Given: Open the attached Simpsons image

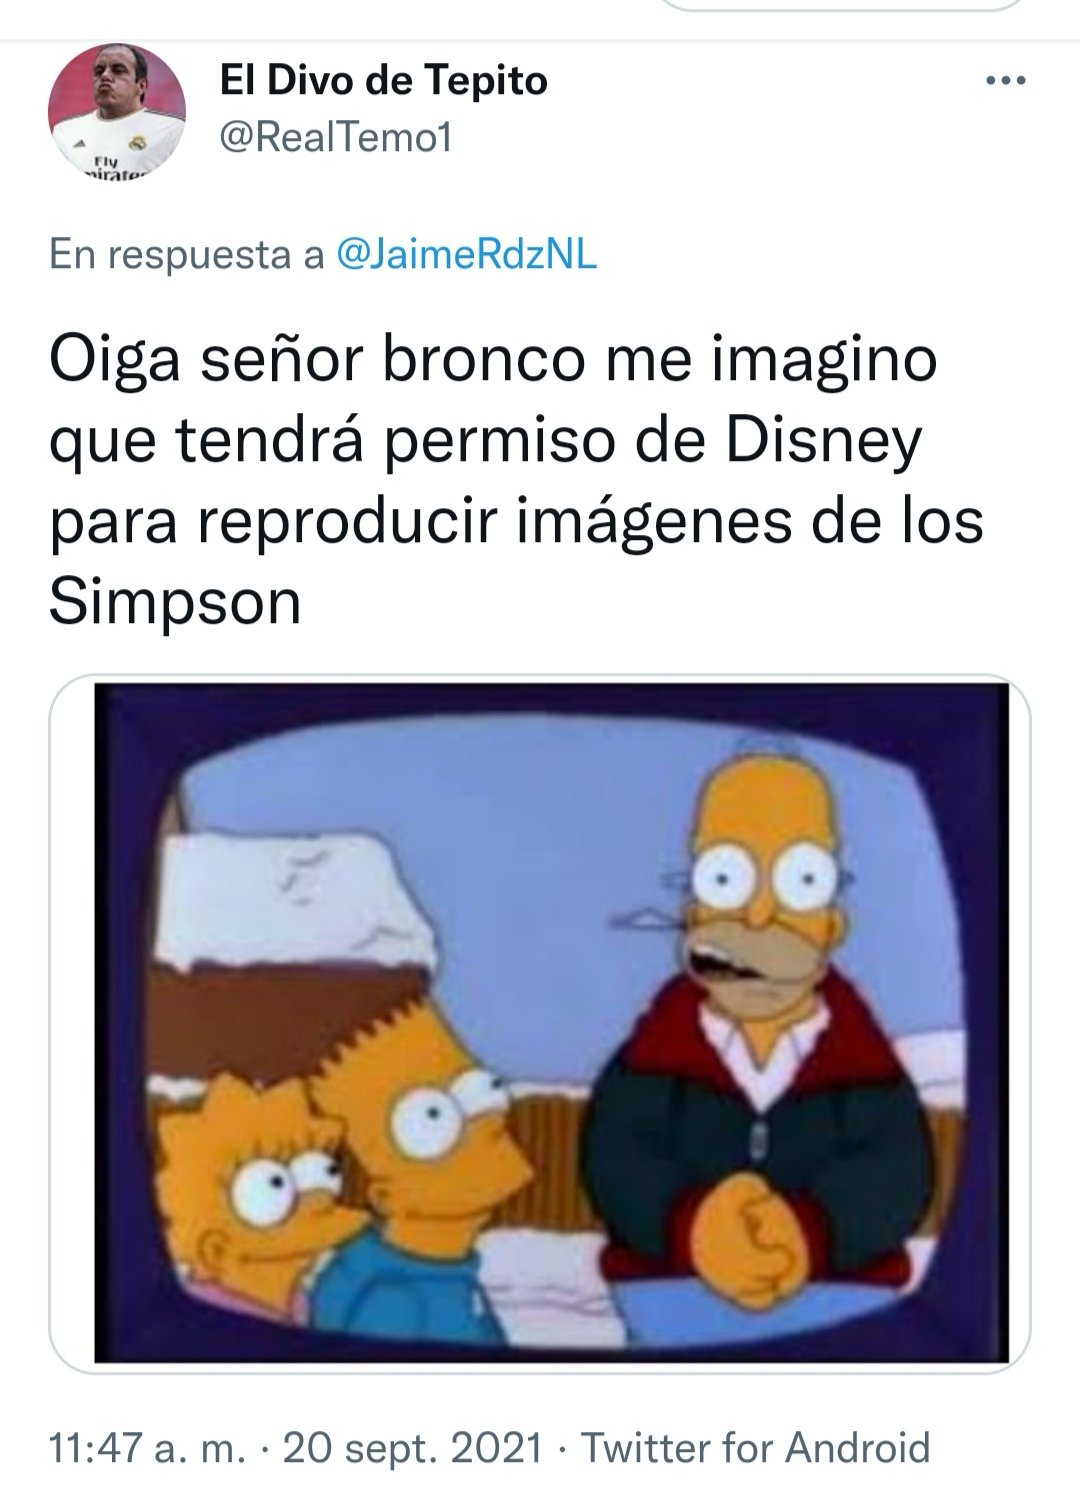Looking at the screenshot, I should [x=540, y=1022].
